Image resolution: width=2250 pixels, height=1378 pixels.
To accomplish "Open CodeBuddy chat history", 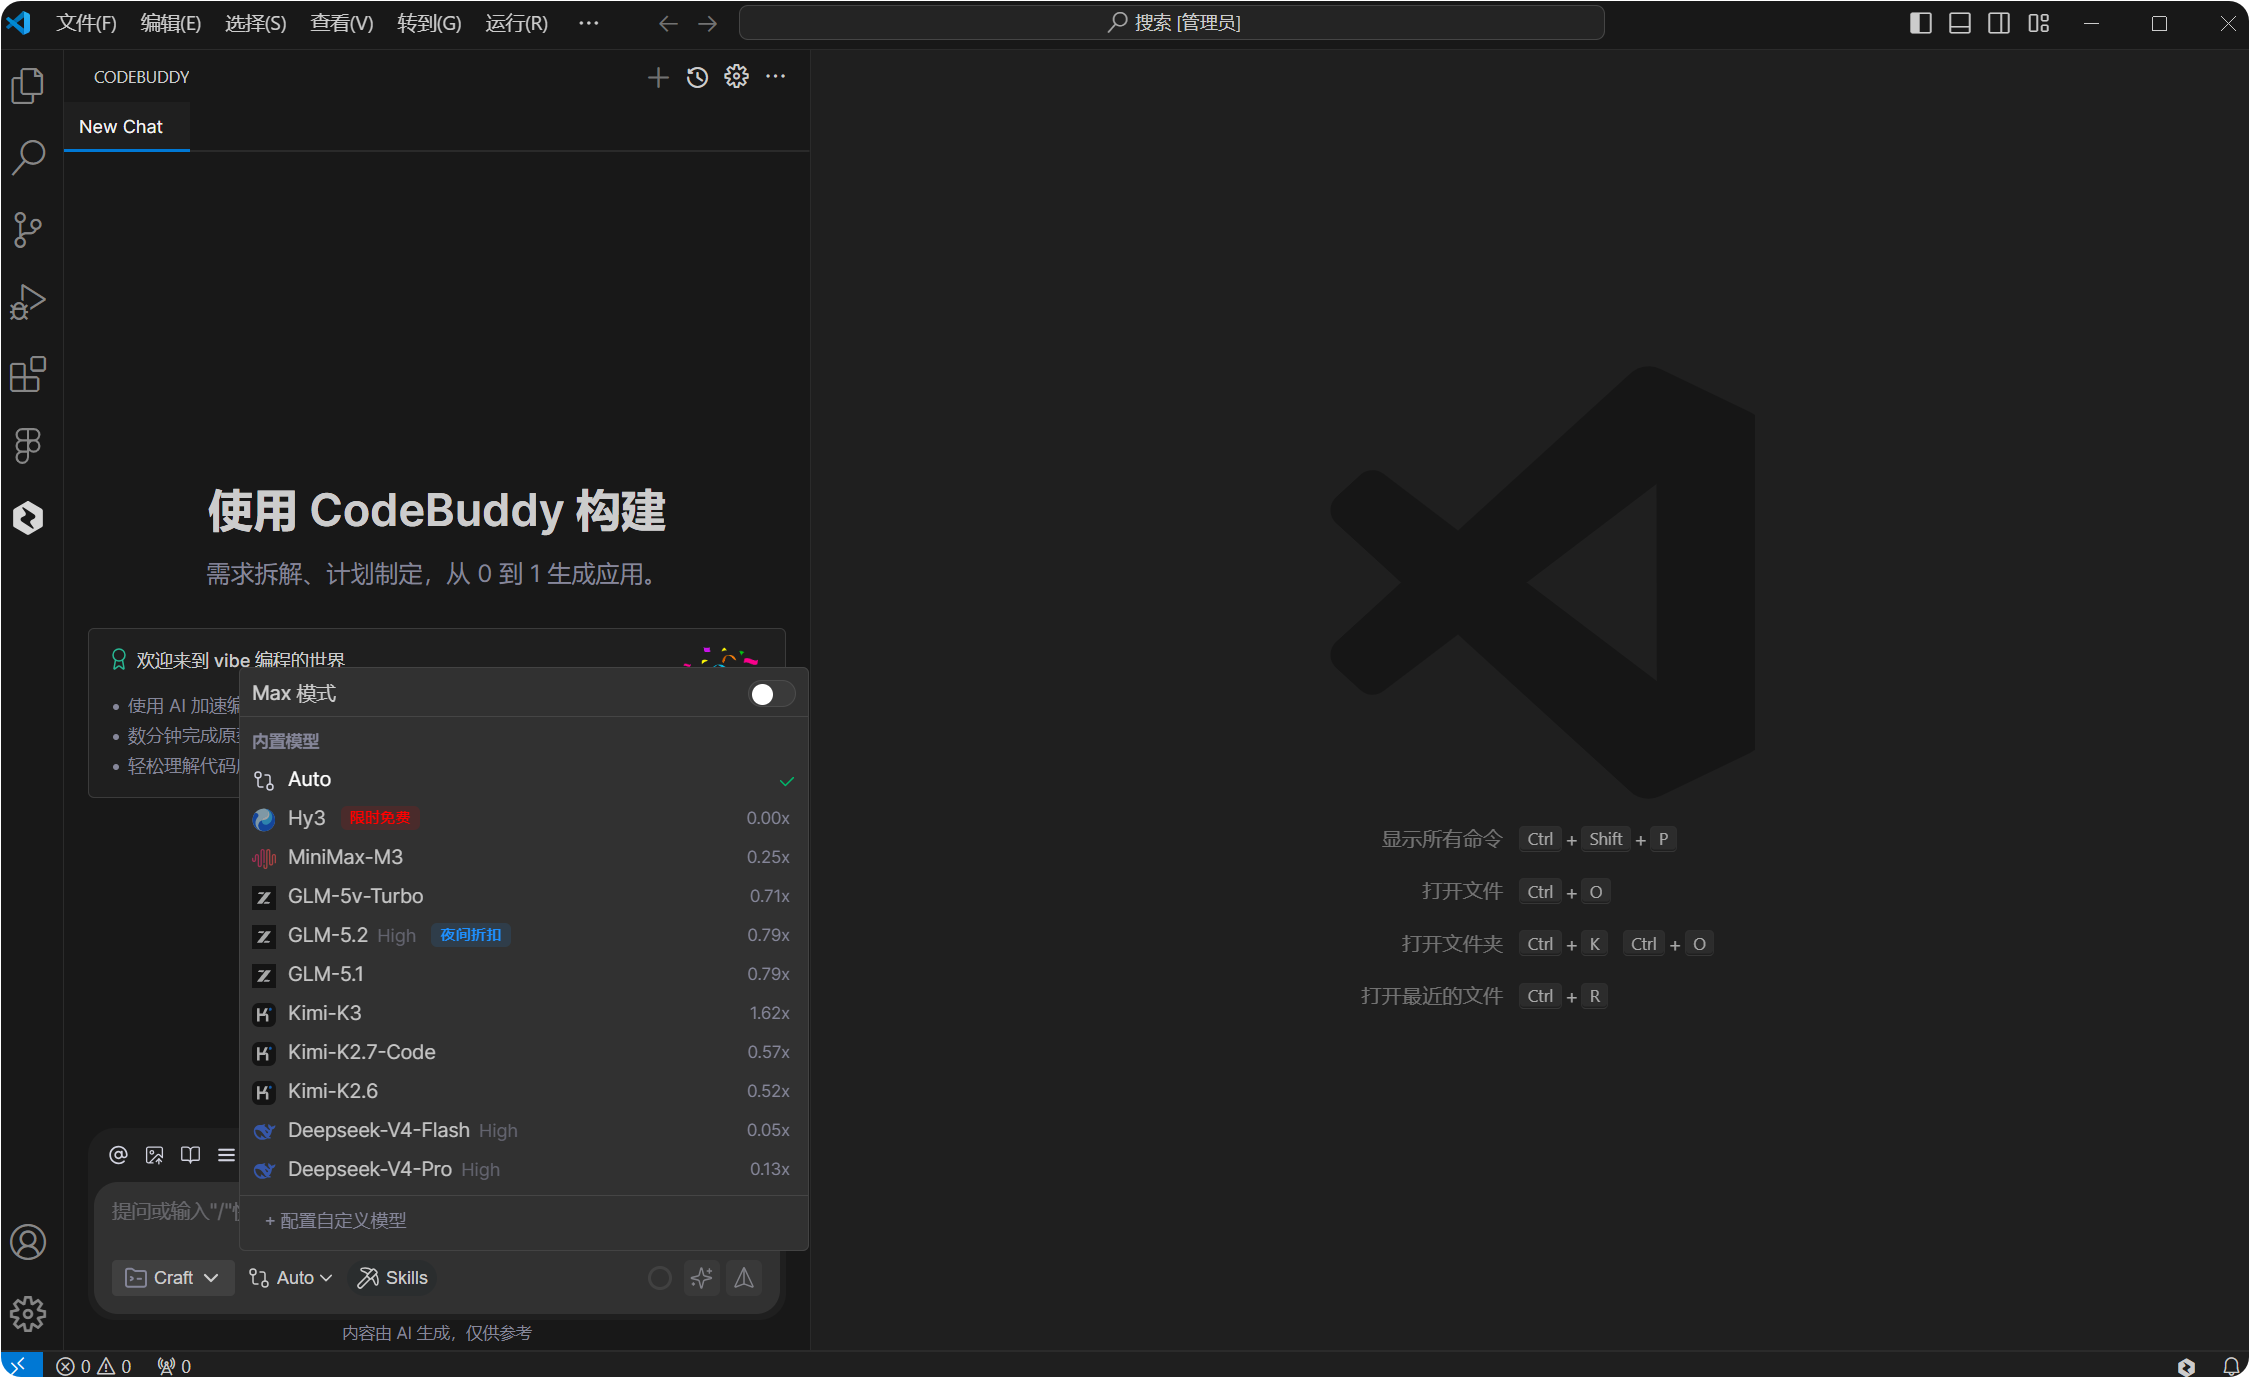I will coord(697,77).
